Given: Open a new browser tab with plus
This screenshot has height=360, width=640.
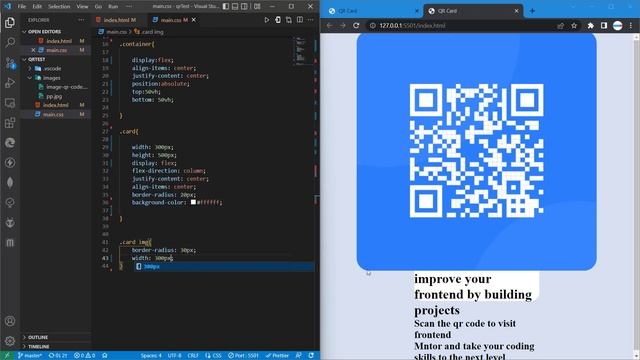Looking at the screenshot, I should [x=532, y=11].
